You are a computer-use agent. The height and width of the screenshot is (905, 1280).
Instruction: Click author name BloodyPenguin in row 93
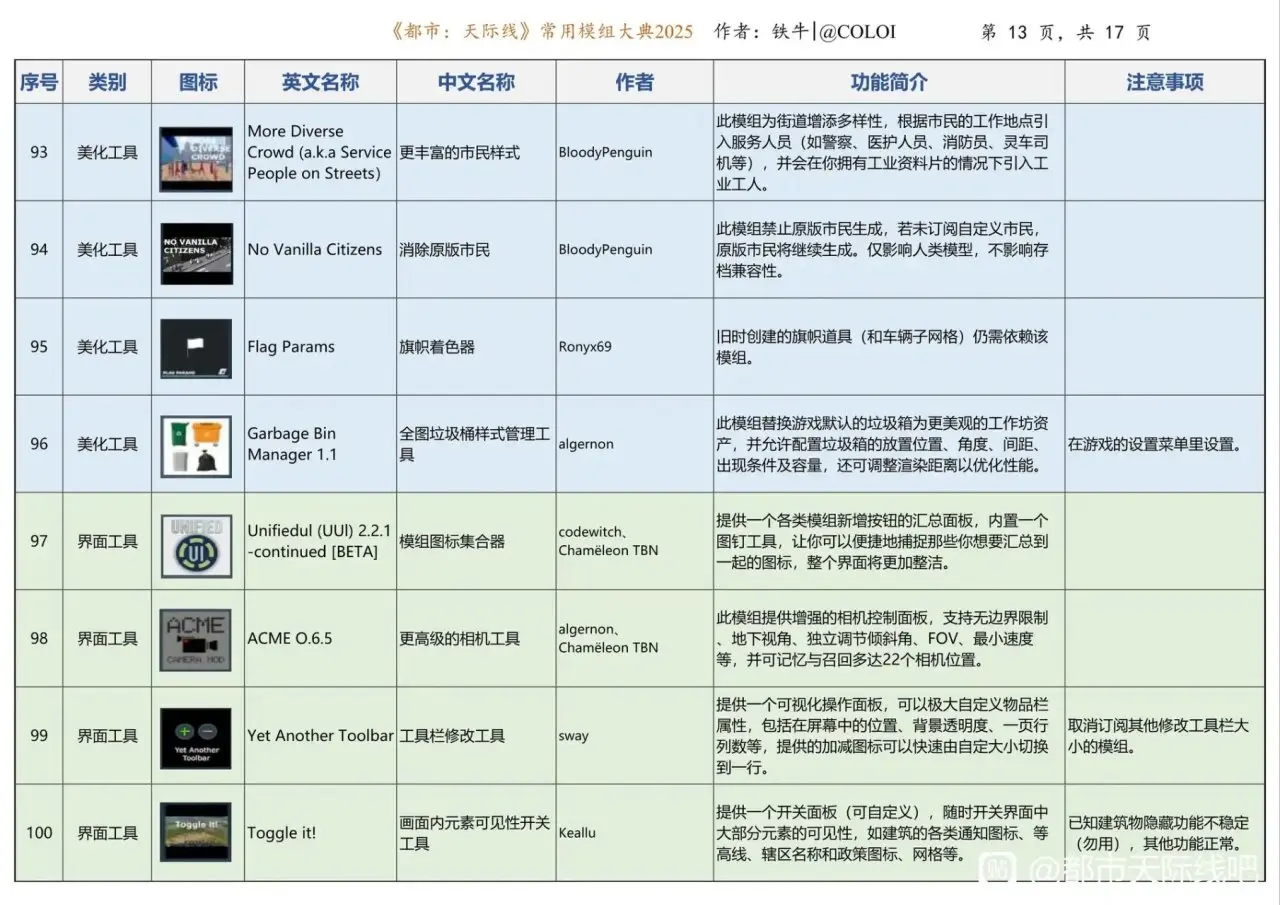click(x=605, y=152)
